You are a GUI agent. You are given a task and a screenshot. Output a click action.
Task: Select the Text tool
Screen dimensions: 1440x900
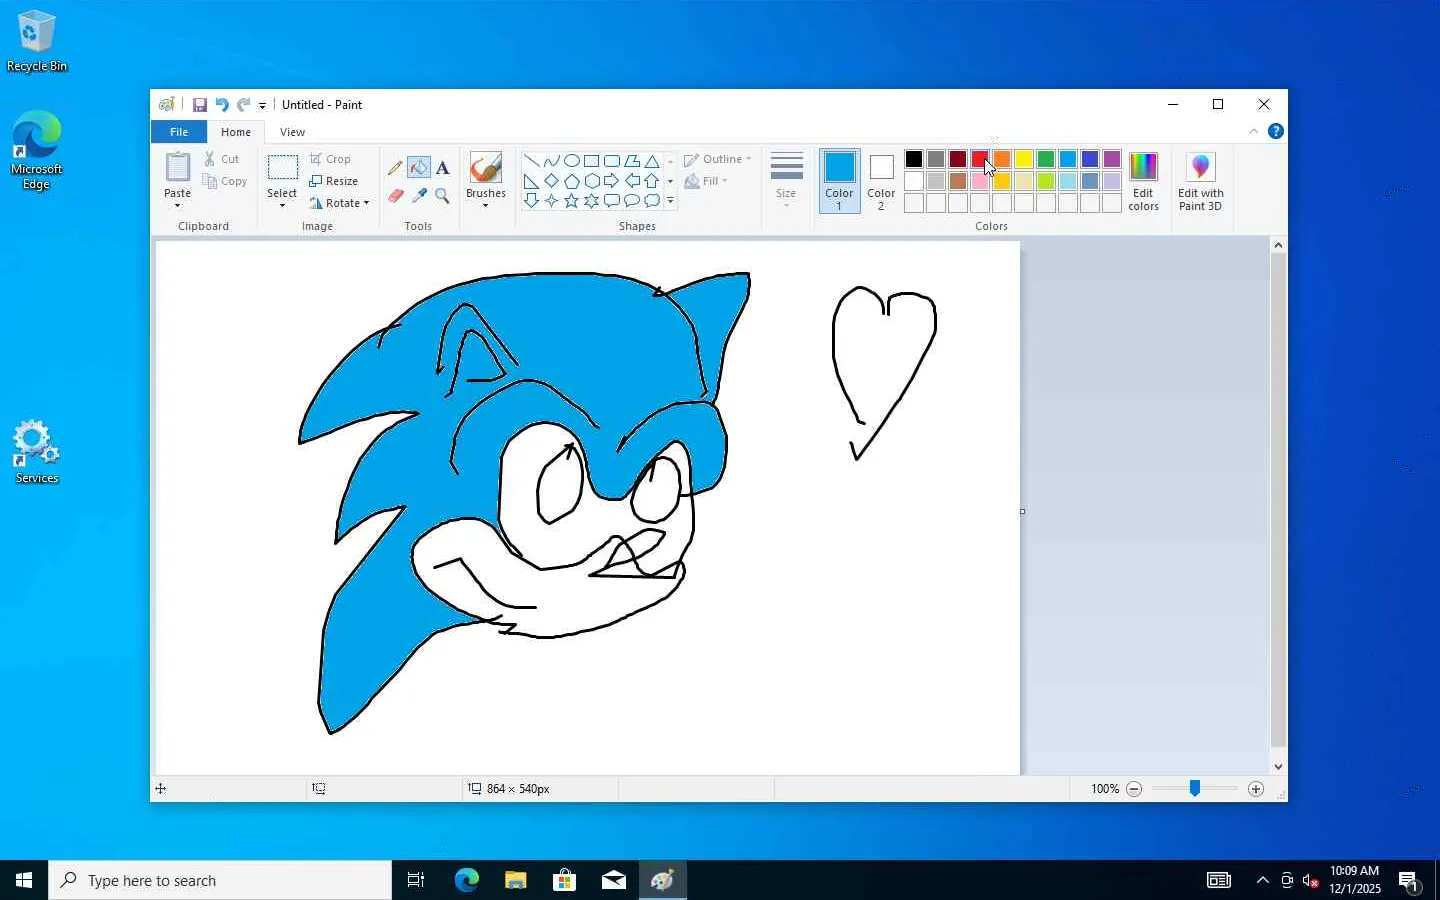coord(442,168)
